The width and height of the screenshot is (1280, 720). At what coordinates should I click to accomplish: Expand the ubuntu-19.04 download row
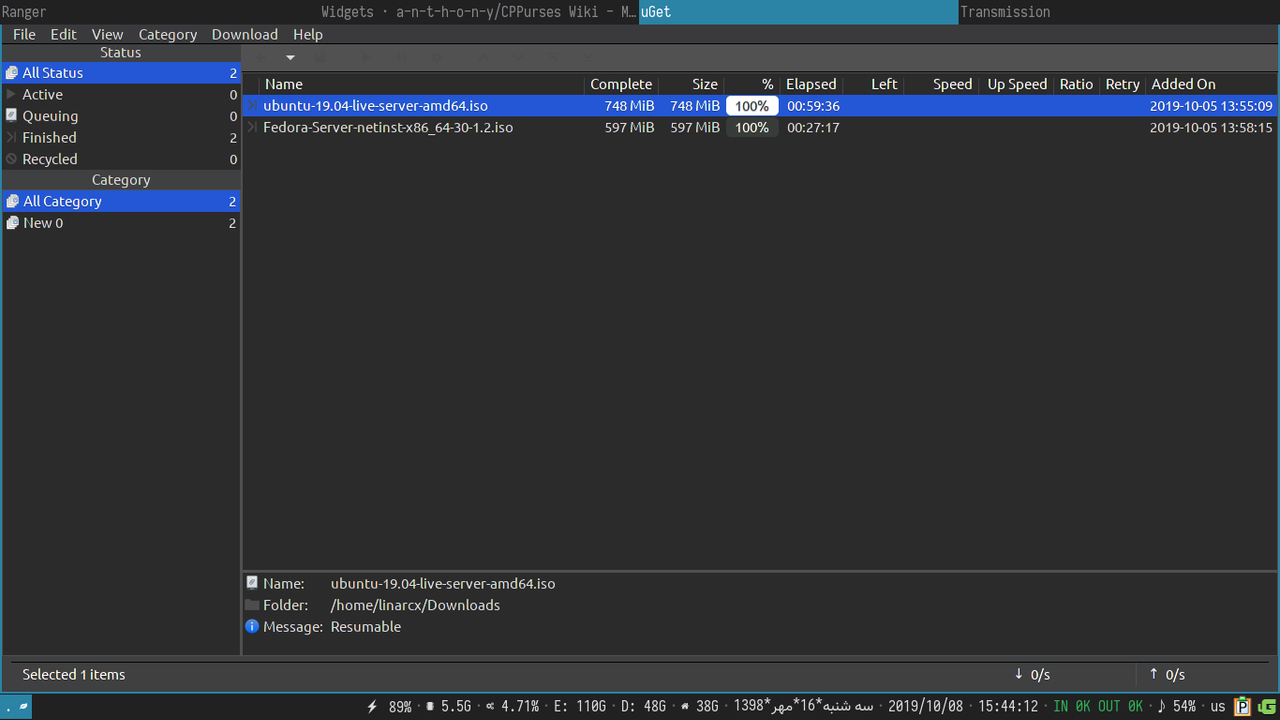pyautogui.click(x=251, y=105)
